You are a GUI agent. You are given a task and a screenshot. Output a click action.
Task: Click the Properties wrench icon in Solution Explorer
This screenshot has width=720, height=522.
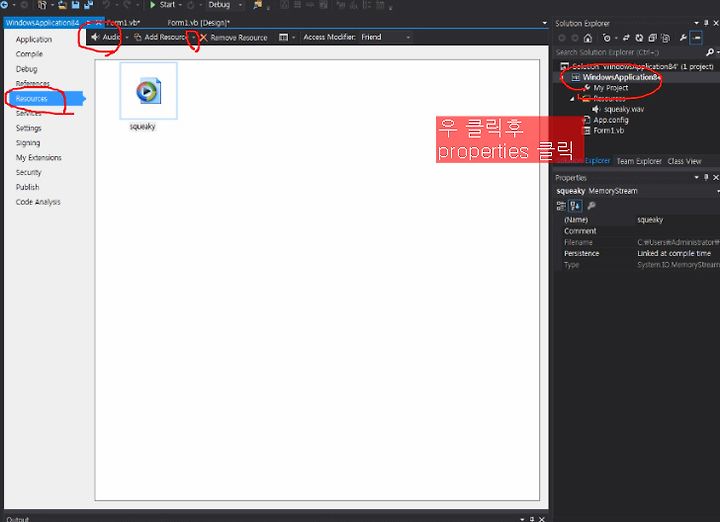pyautogui.click(x=683, y=38)
